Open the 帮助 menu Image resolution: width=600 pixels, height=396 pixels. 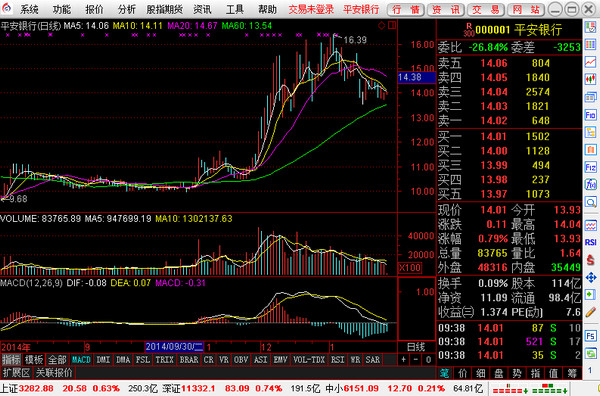pyautogui.click(x=267, y=9)
